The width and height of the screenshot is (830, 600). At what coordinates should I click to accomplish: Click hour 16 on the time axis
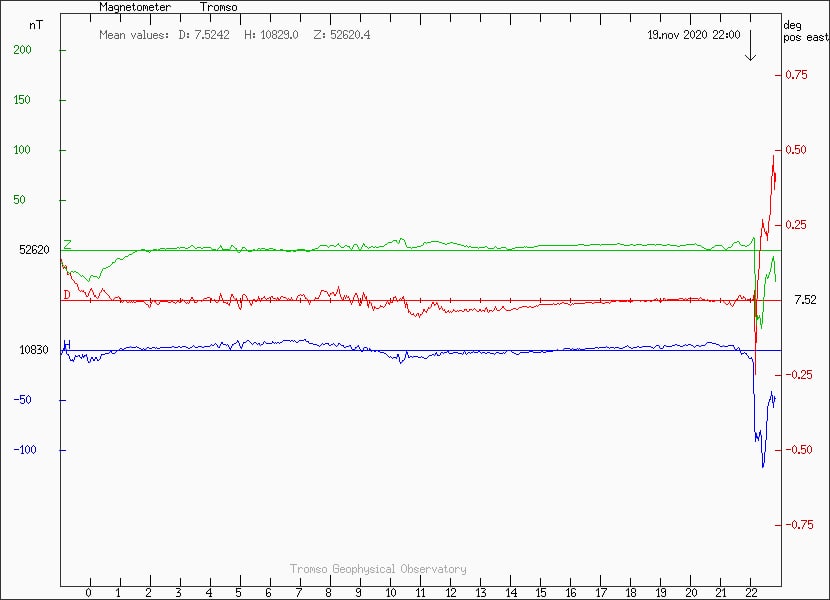[x=571, y=593]
